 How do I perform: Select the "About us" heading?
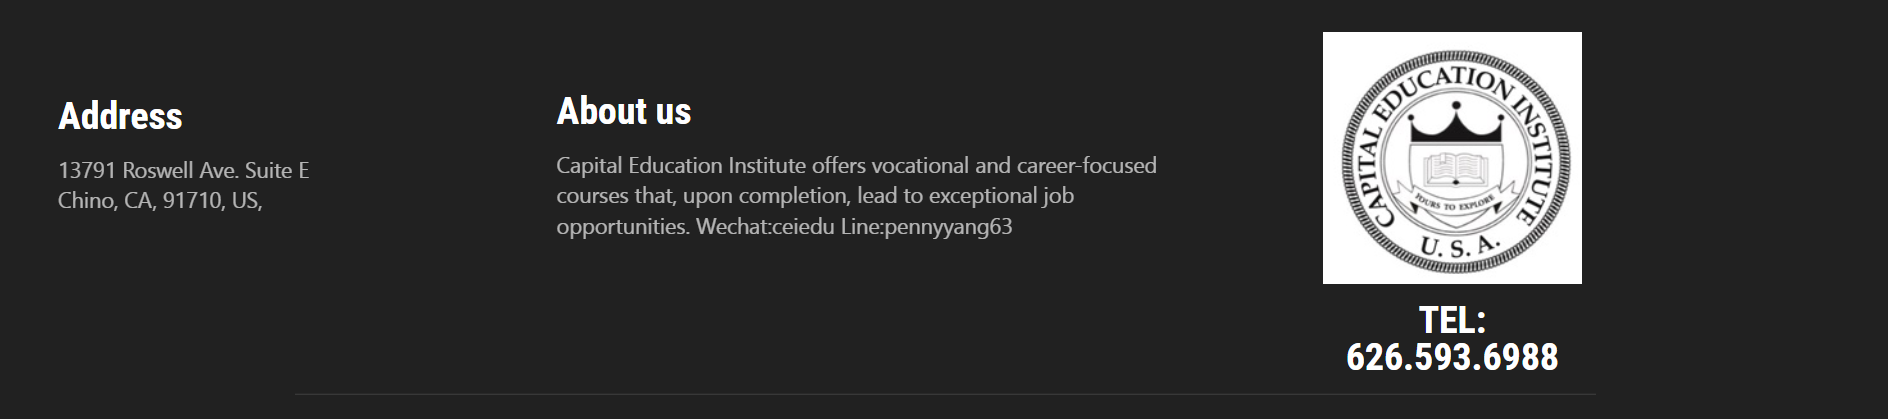click(x=623, y=111)
